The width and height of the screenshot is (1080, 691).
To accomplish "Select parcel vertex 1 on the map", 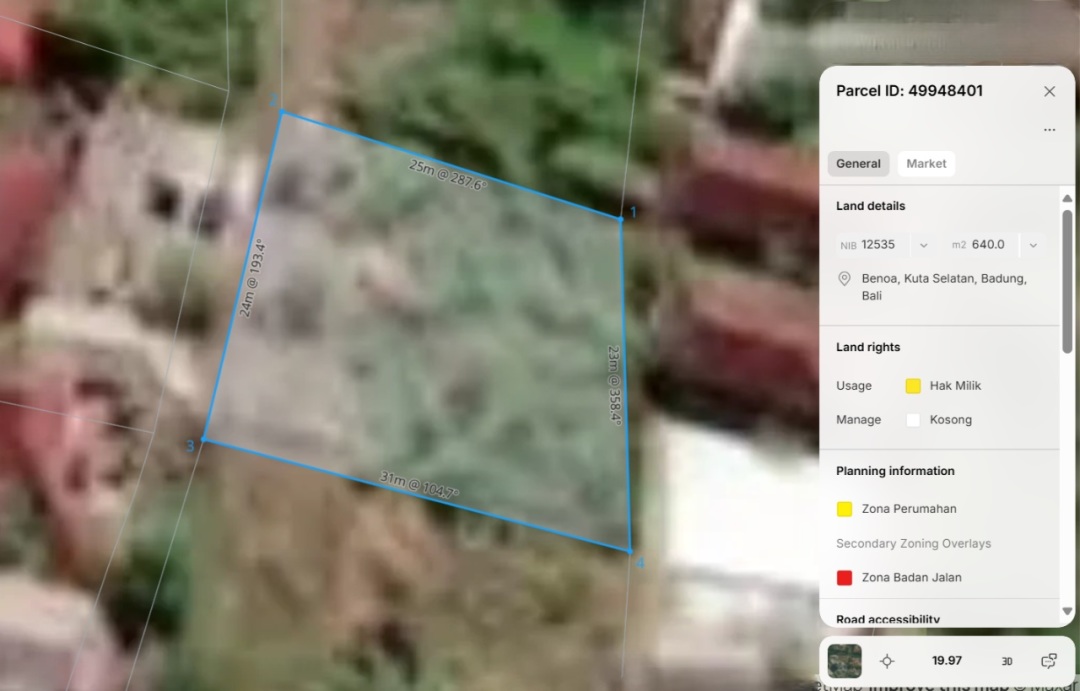I will 620,218.
